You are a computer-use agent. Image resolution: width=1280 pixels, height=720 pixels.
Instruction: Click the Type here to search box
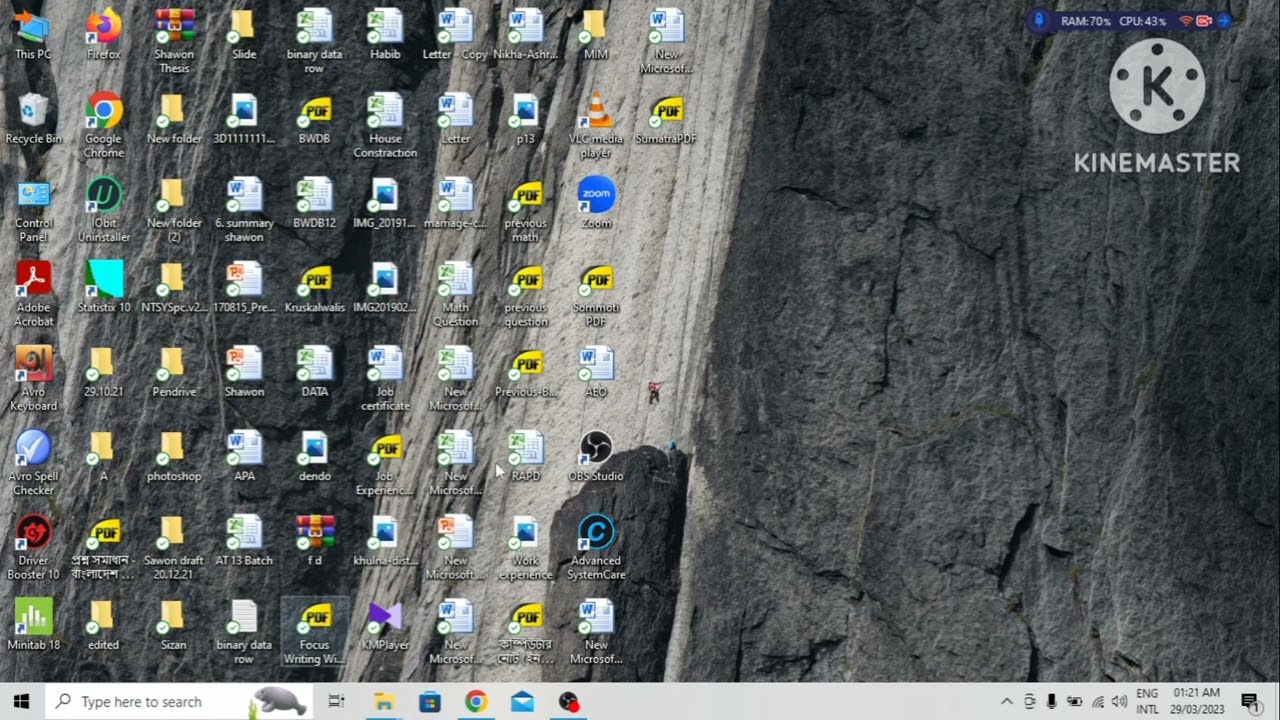click(x=180, y=702)
